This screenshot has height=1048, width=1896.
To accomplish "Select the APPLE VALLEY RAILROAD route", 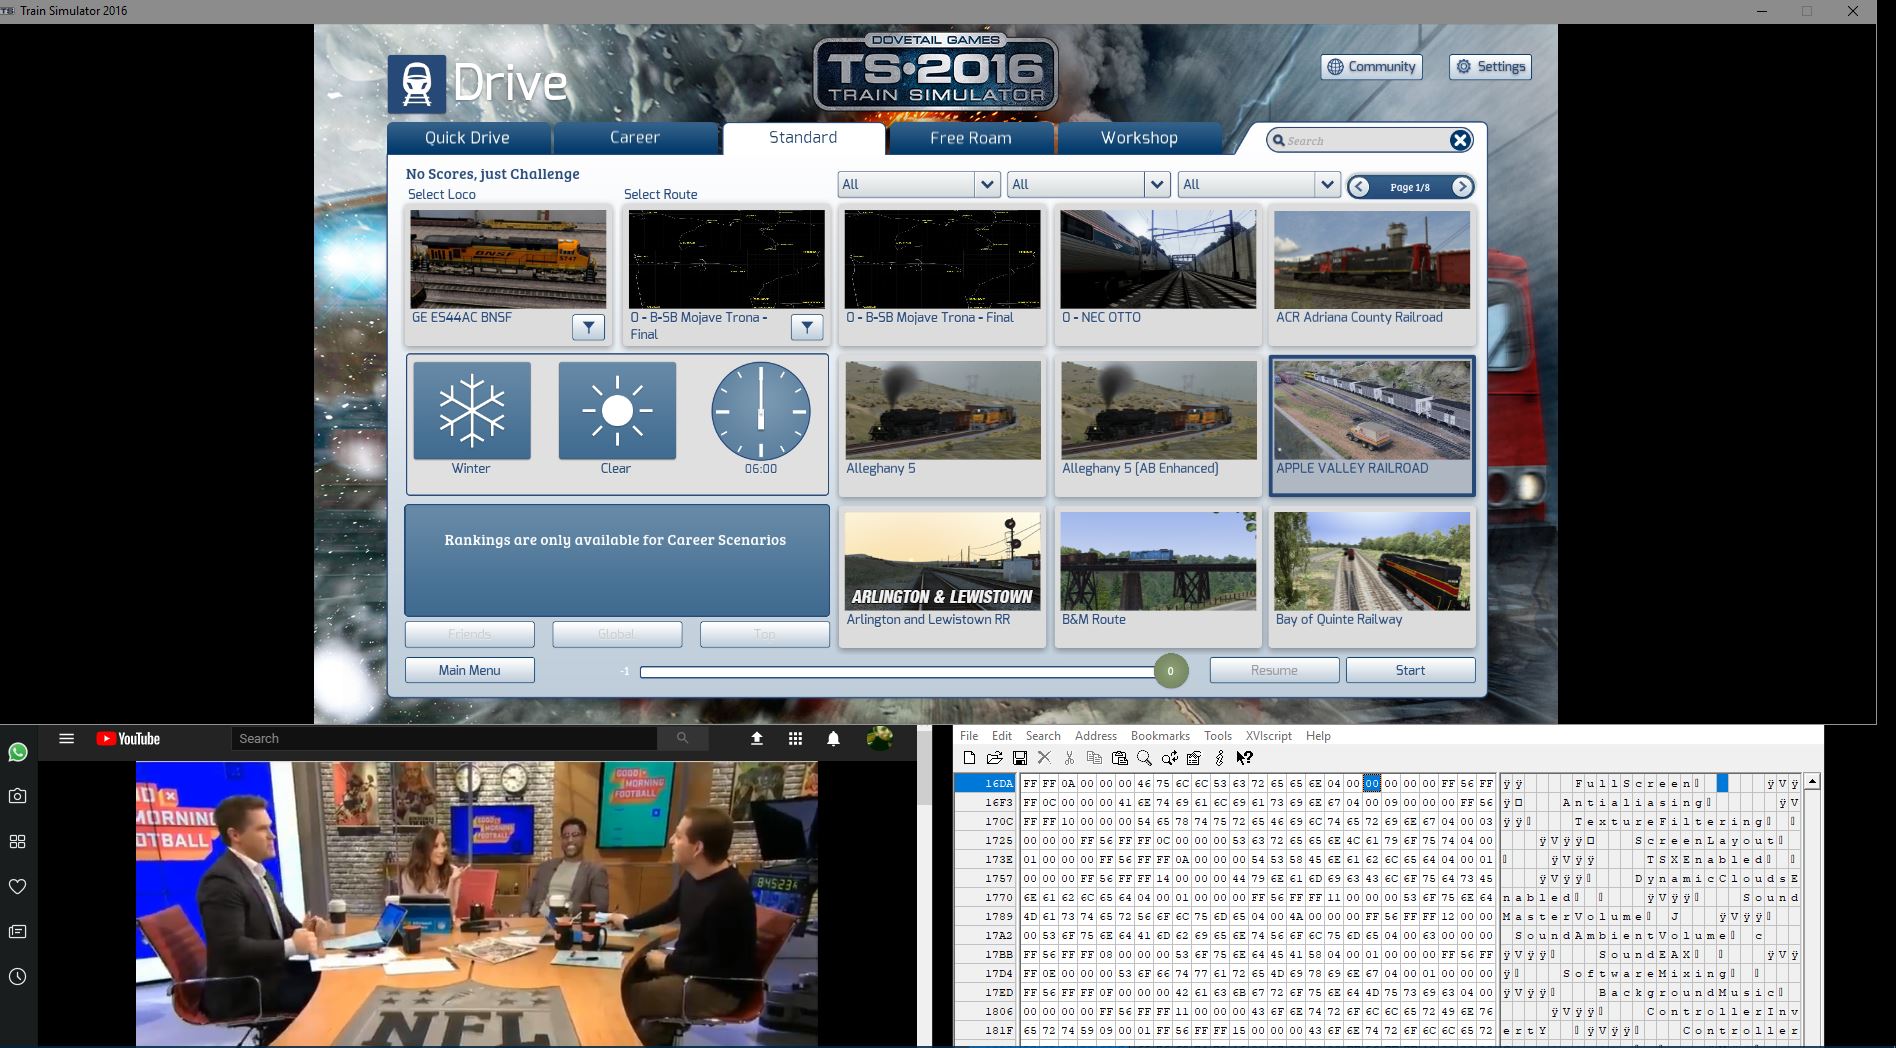I will pos(1372,426).
